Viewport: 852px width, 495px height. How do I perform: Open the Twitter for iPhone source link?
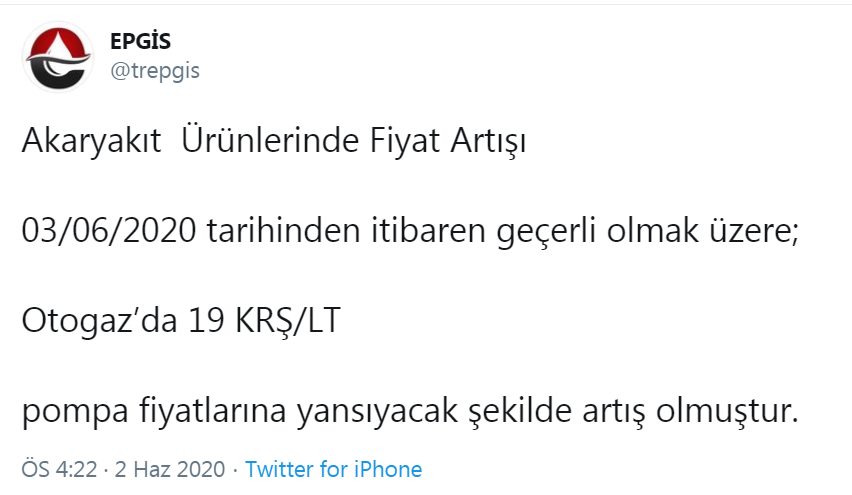tap(333, 469)
